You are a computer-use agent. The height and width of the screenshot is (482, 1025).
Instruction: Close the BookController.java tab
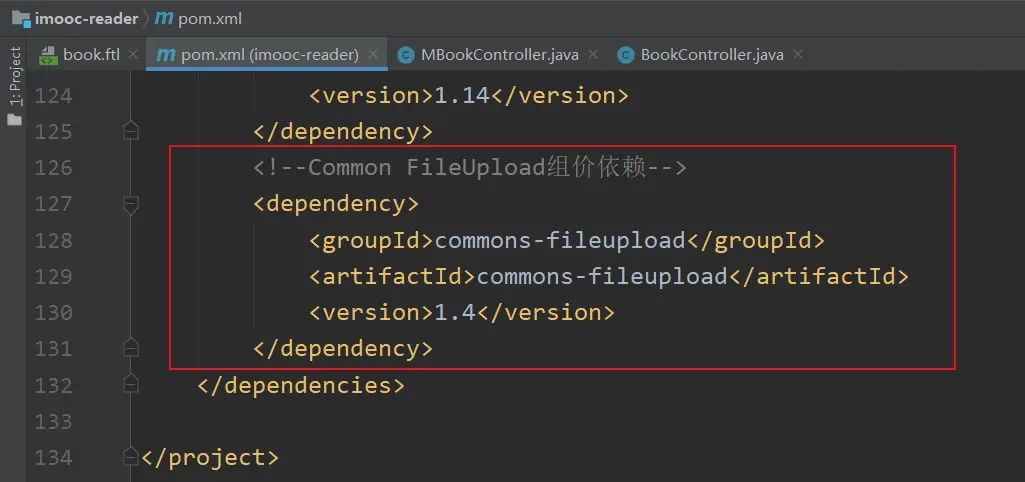pos(798,55)
